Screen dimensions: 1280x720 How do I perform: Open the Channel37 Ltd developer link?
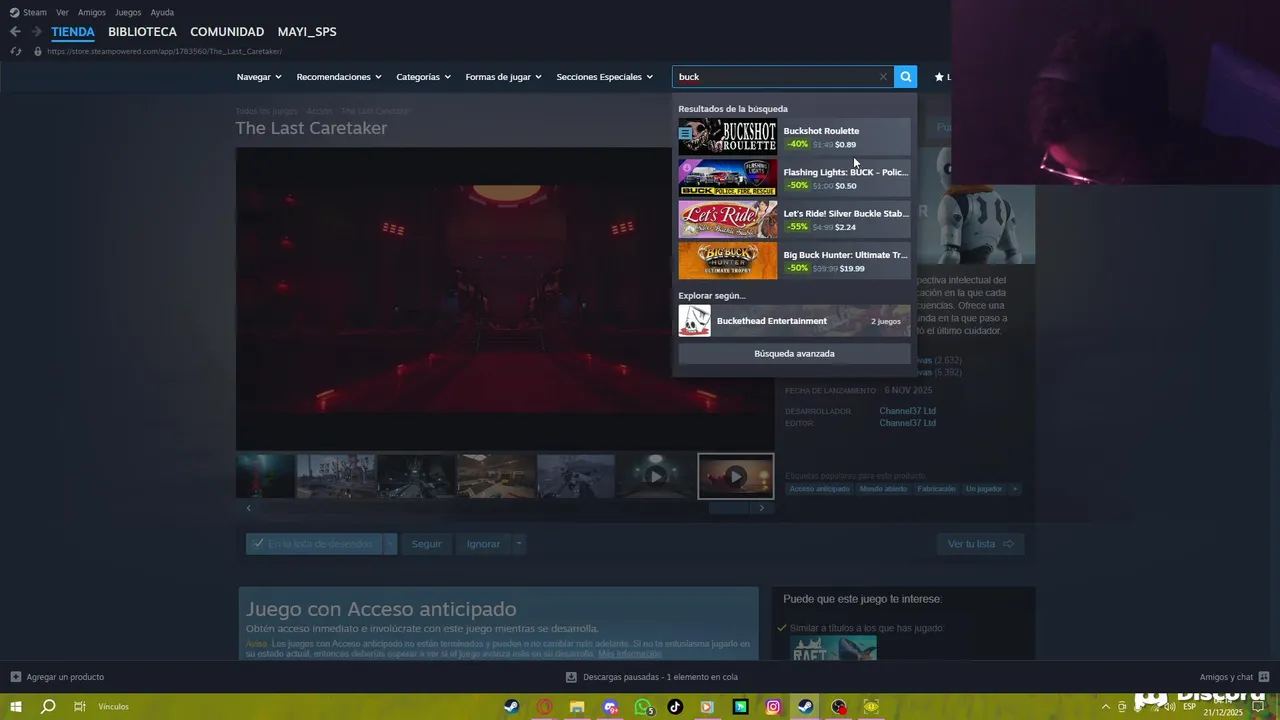[907, 411]
